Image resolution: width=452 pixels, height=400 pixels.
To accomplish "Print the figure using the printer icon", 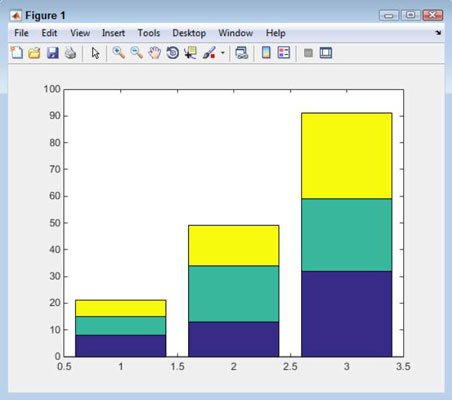I will click(70, 53).
